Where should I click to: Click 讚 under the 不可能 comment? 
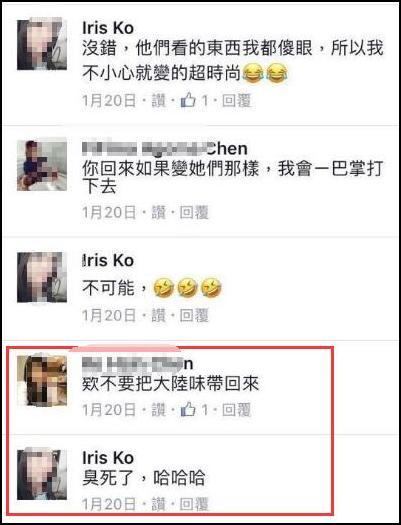(x=159, y=315)
